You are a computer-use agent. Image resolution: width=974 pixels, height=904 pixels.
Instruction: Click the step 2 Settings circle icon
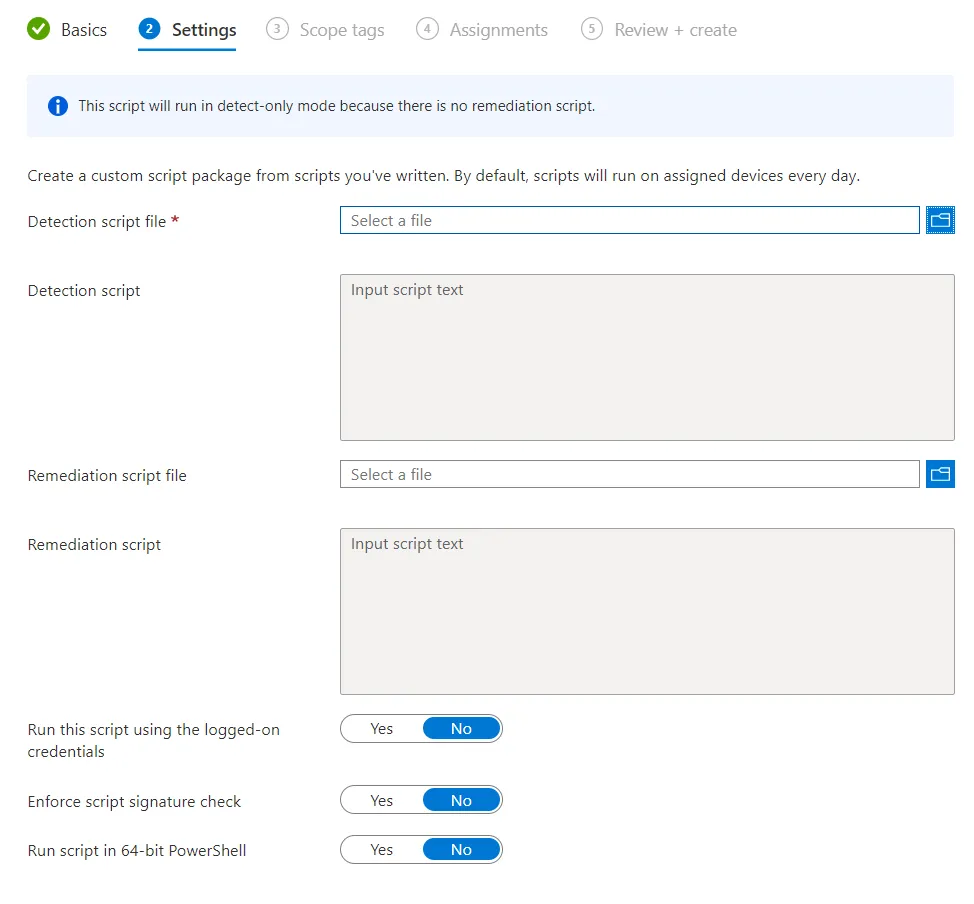(x=149, y=29)
